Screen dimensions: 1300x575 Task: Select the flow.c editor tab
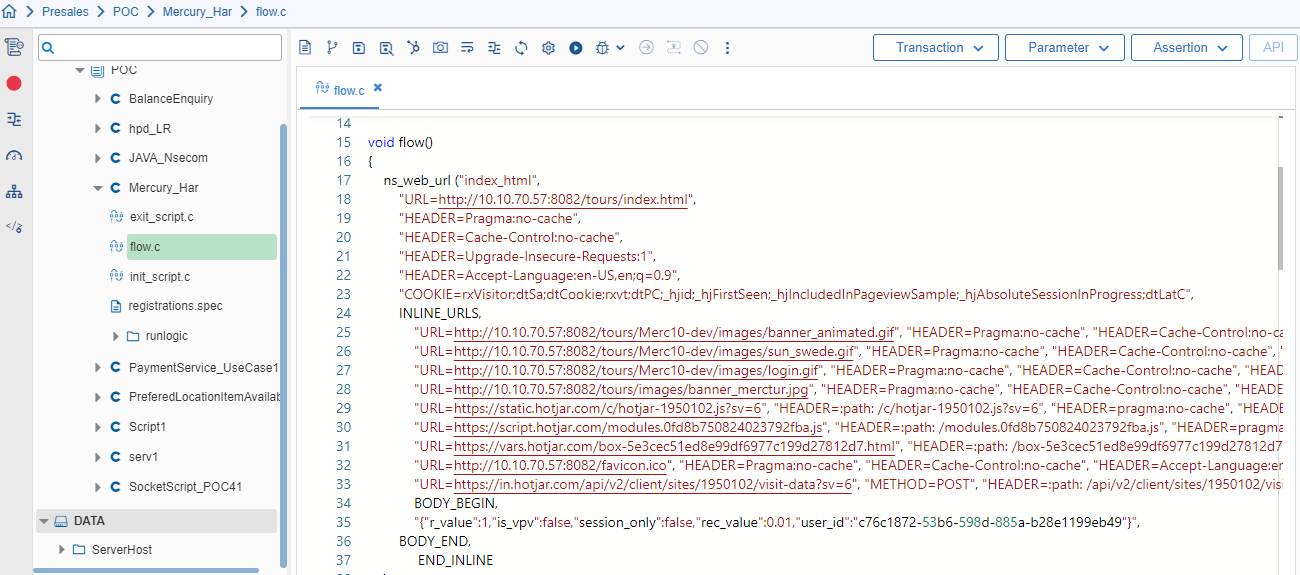340,89
